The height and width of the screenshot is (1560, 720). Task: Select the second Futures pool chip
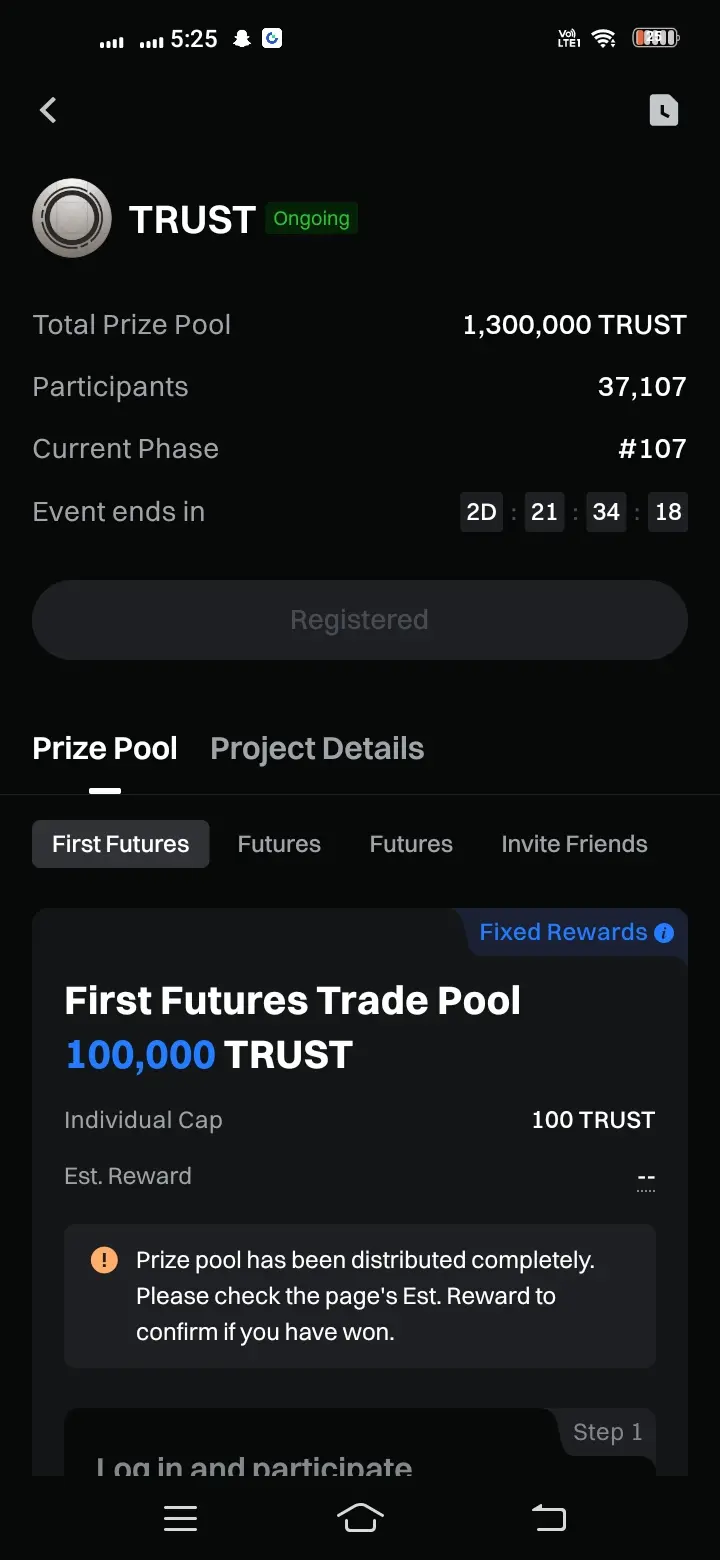pyautogui.click(x=279, y=844)
